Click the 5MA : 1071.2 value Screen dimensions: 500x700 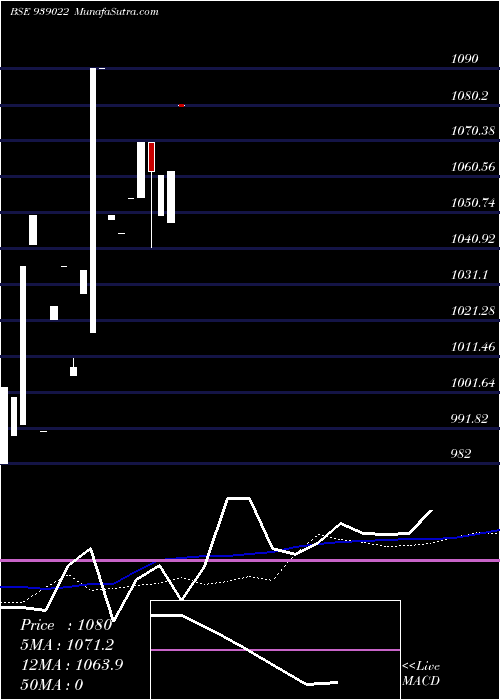click(x=67, y=645)
